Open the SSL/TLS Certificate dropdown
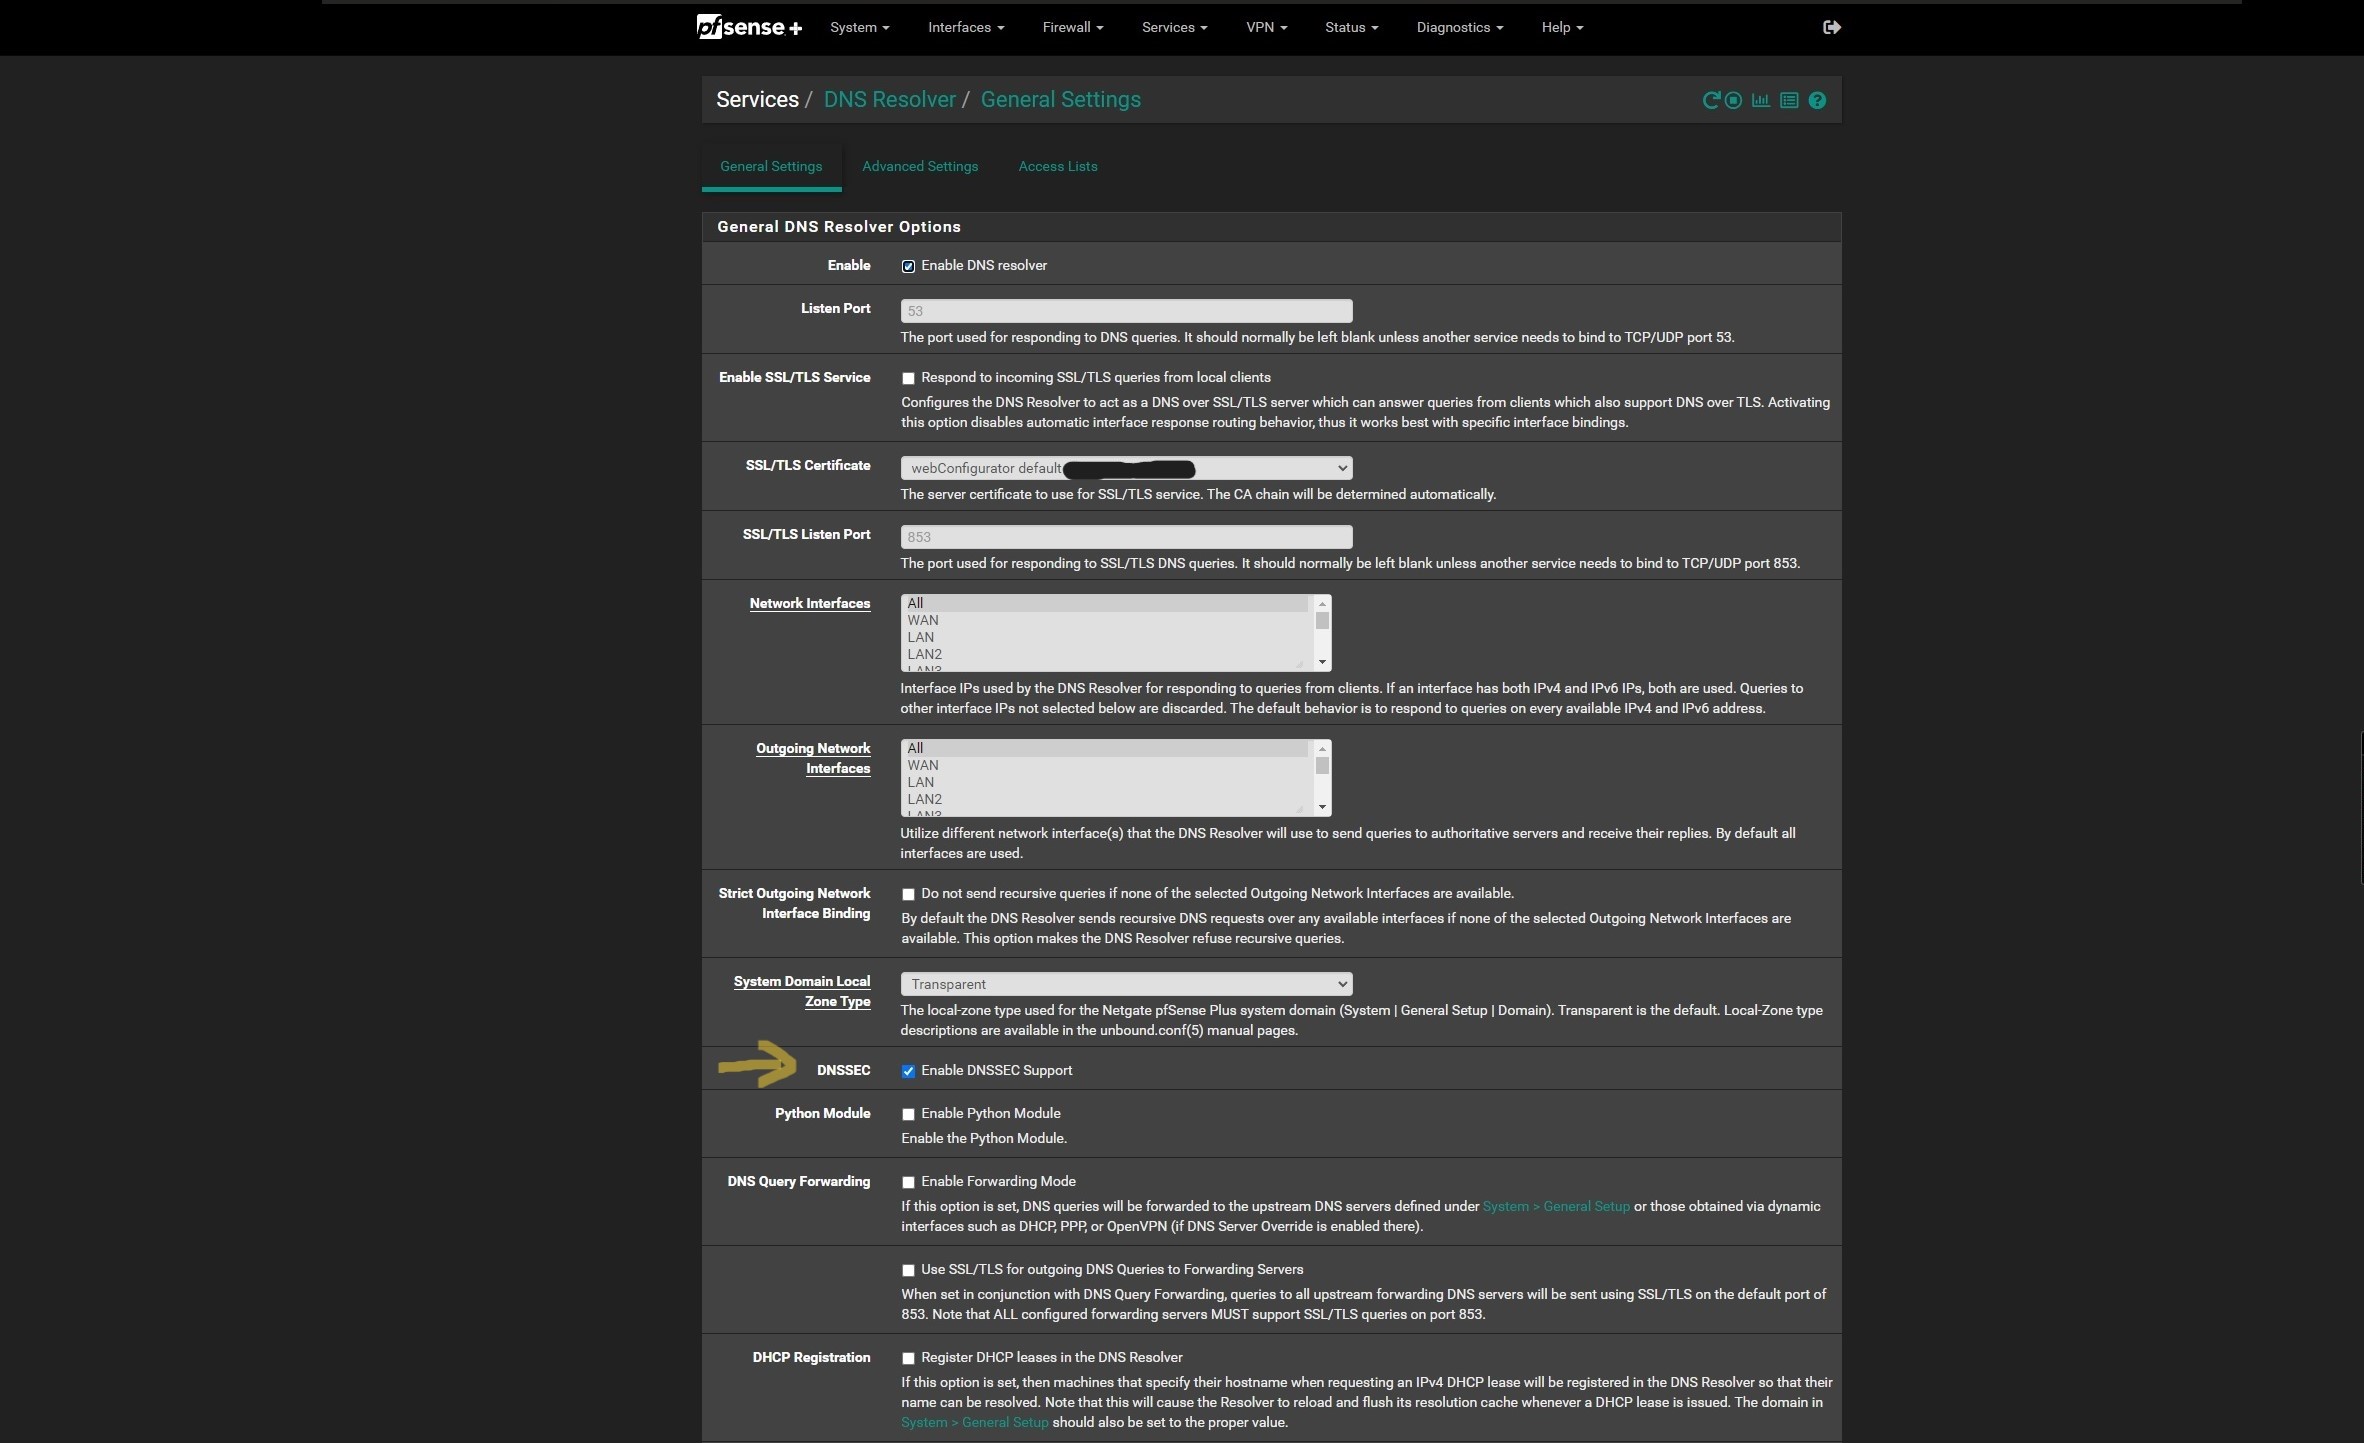 (1126, 468)
